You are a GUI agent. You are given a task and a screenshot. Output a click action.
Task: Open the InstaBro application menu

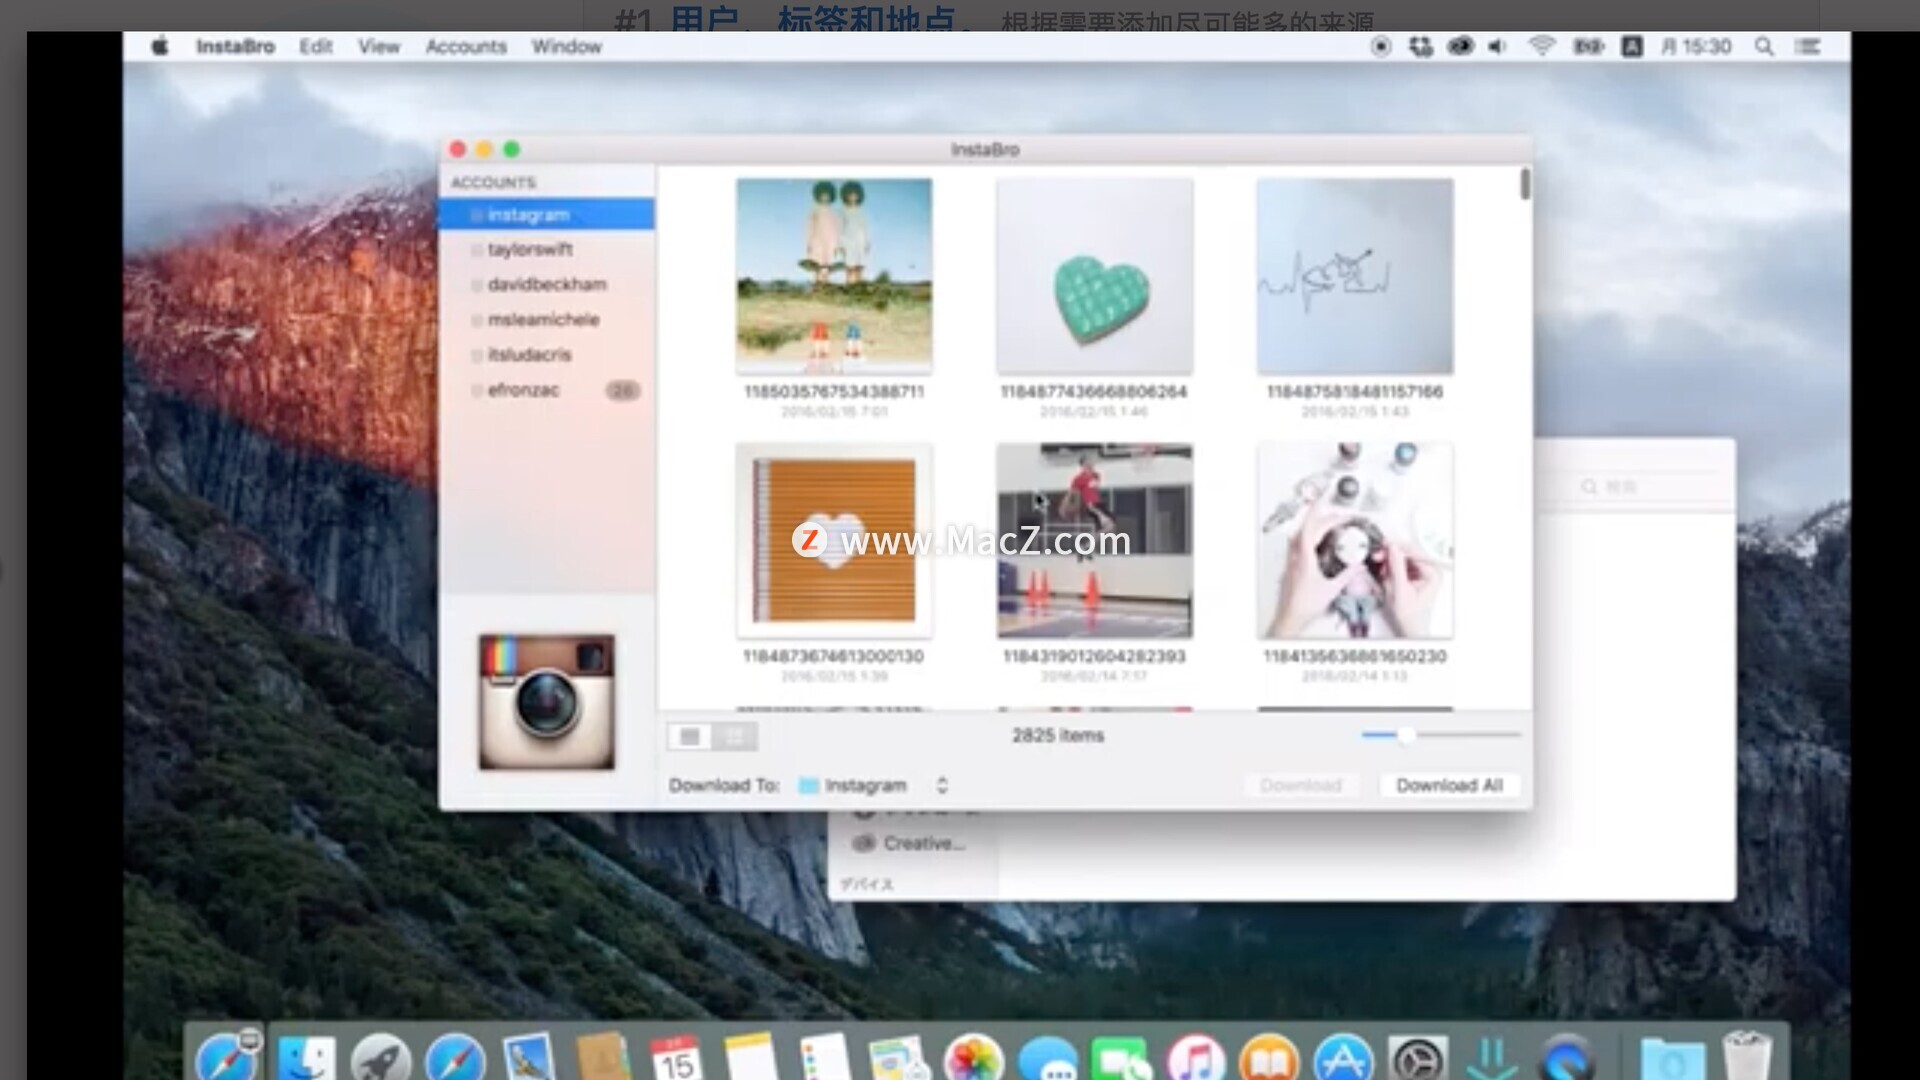point(235,46)
